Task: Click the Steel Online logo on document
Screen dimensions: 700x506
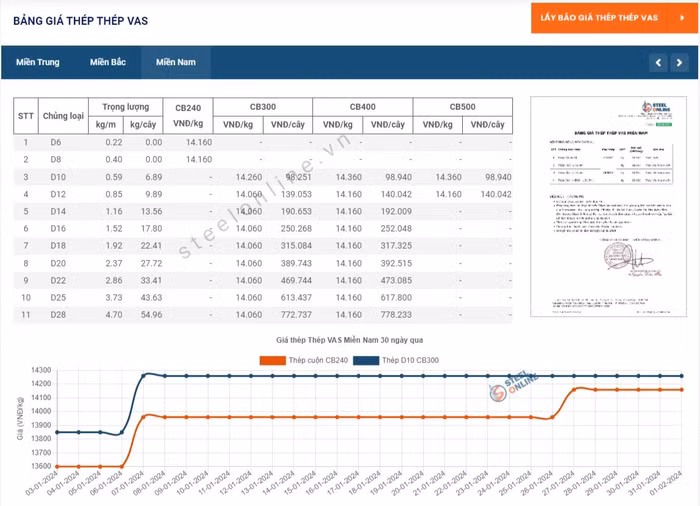Action: 657,114
